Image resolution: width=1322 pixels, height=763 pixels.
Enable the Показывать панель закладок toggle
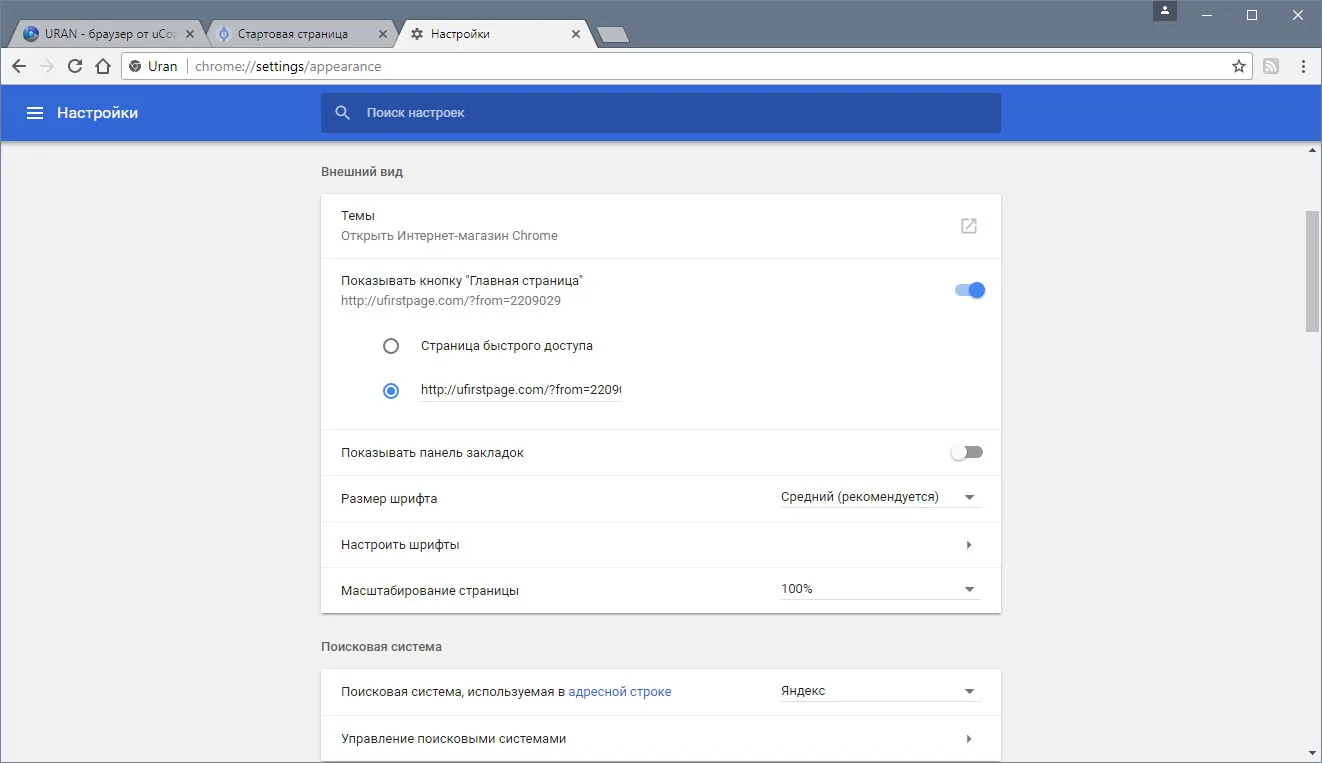967,453
